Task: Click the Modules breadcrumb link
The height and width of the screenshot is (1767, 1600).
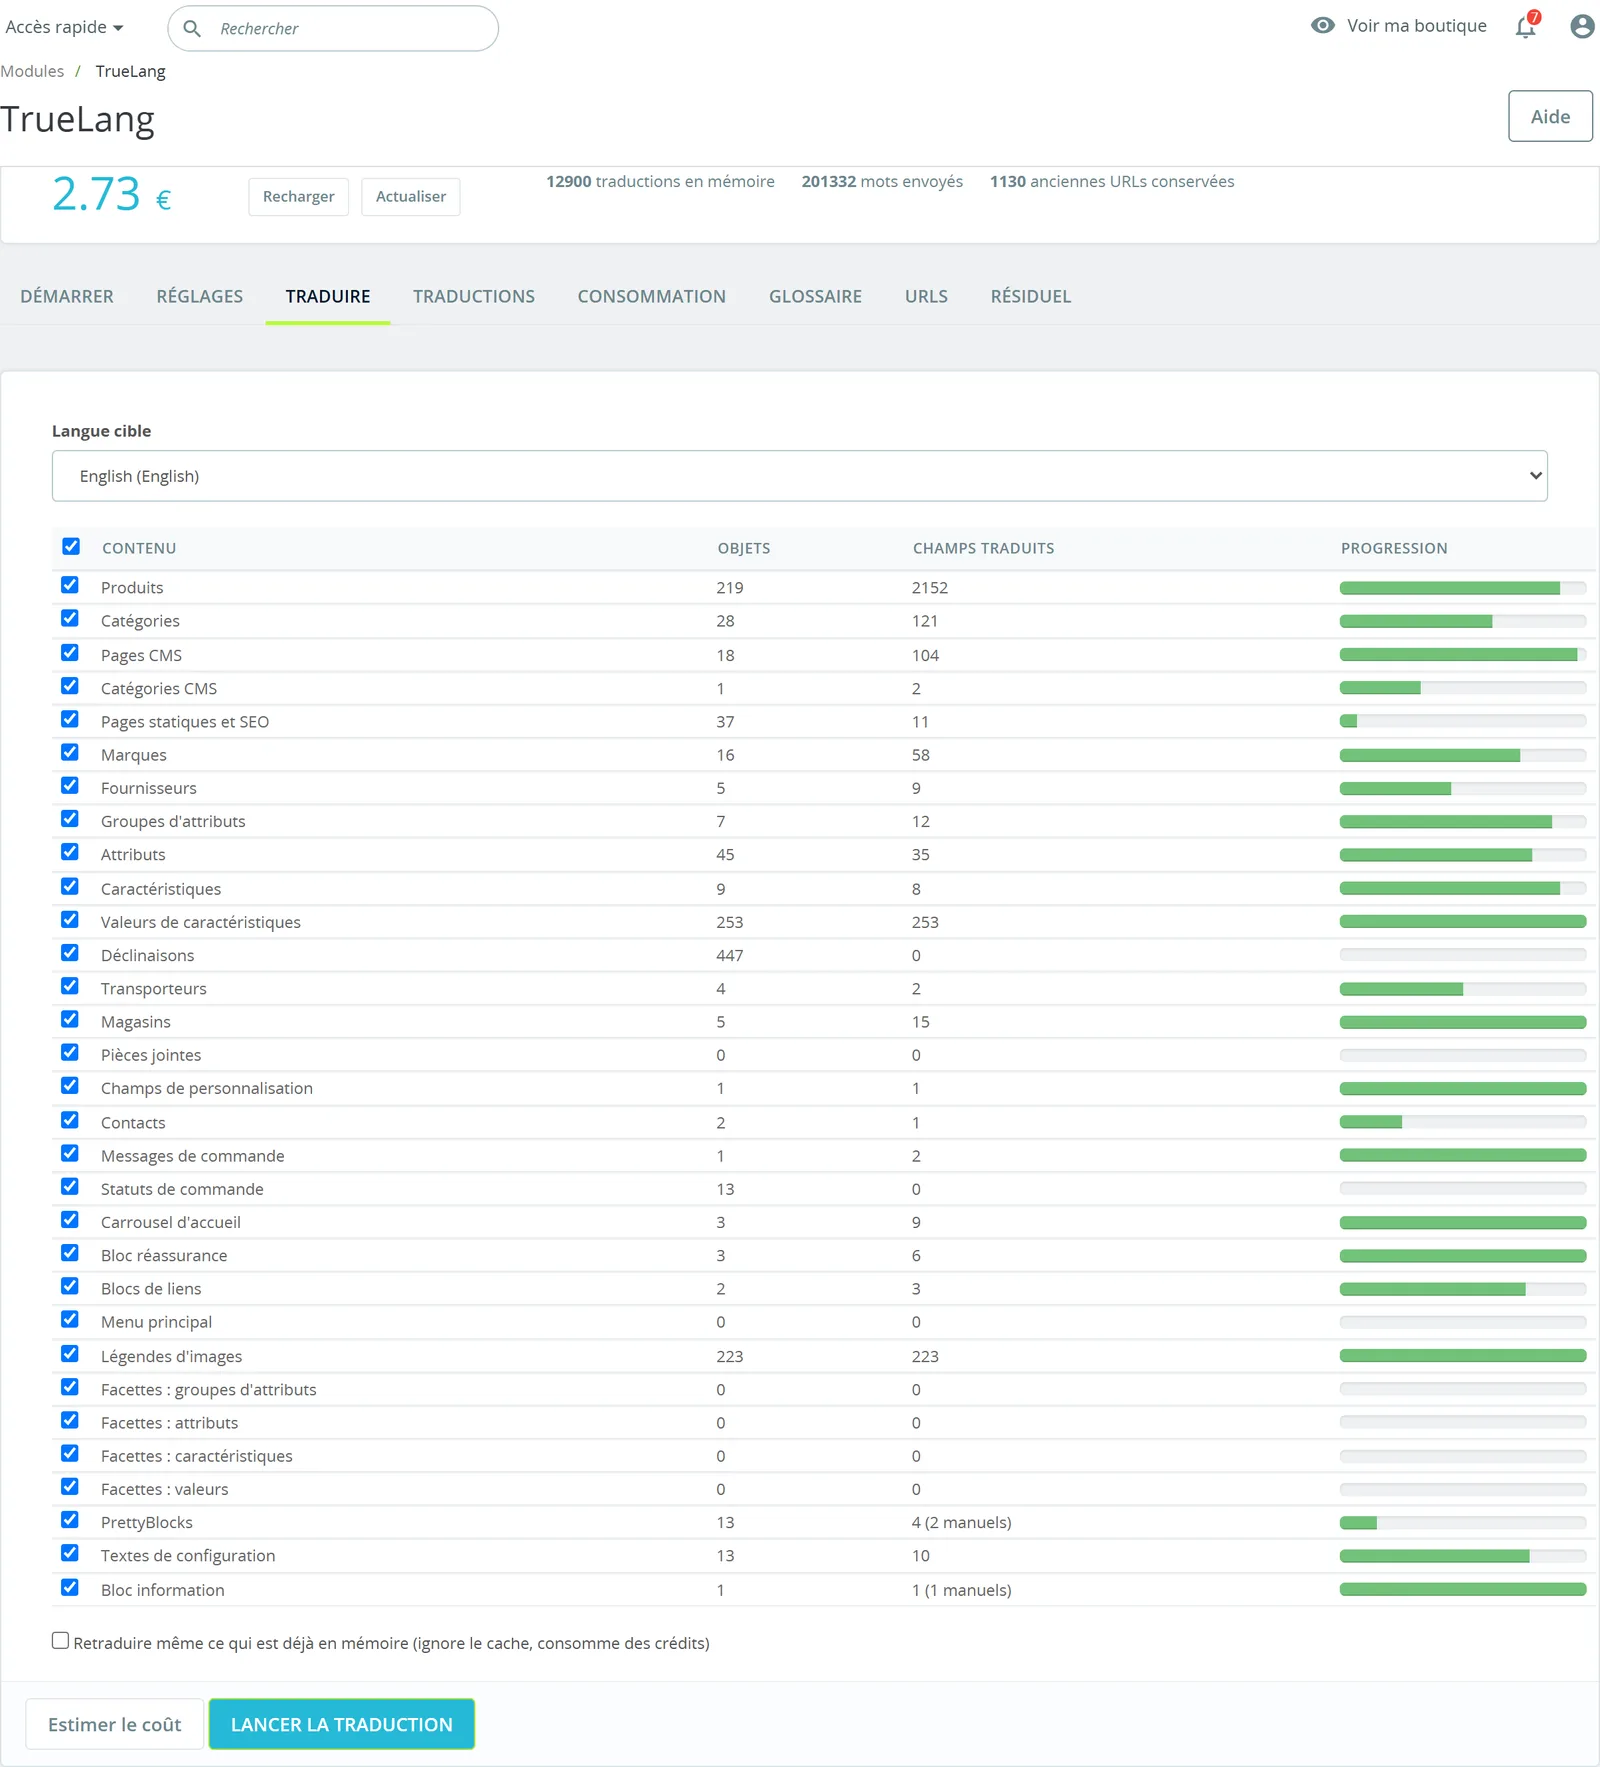Action: pyautogui.click(x=32, y=71)
